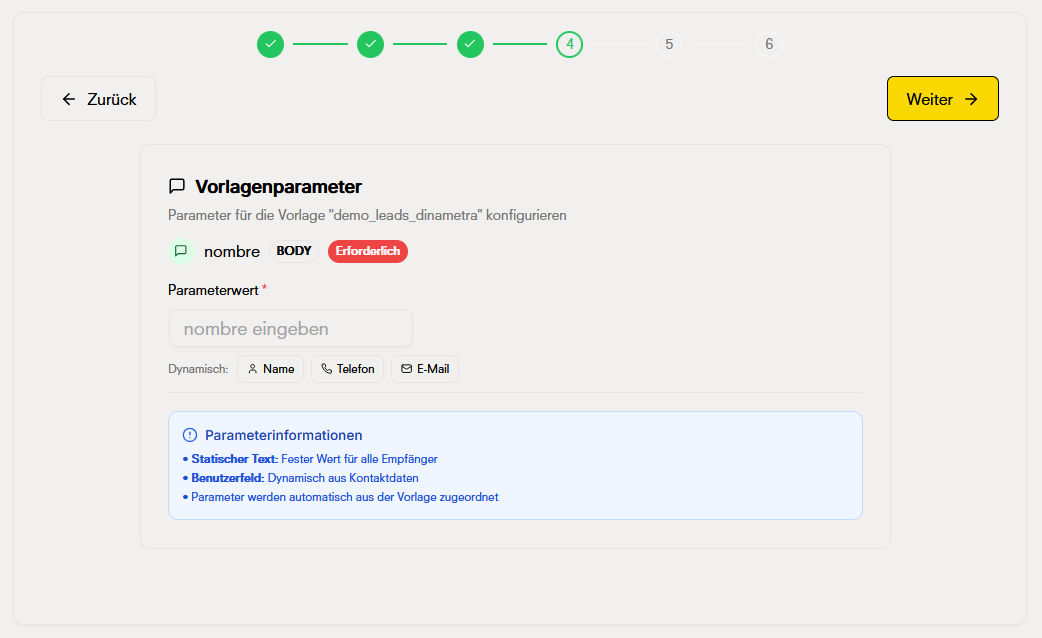Click the third completed checkmark step
Image resolution: width=1042 pixels, height=638 pixels.
[x=470, y=44]
